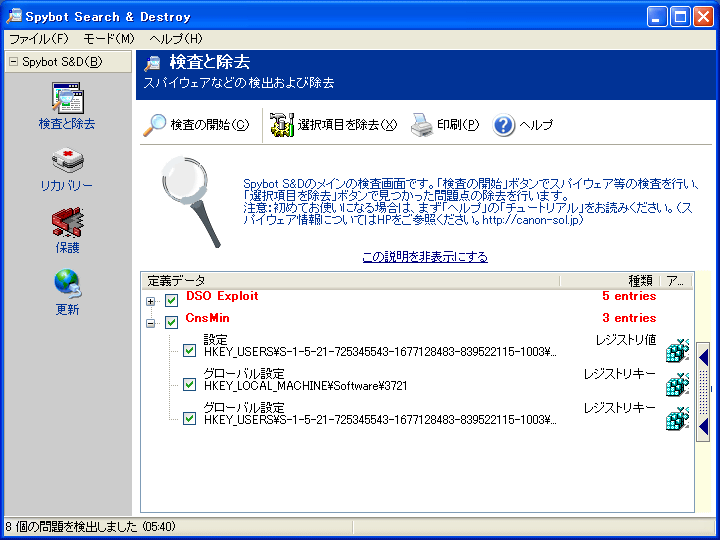Click the '3 entries' text
The height and width of the screenshot is (540, 720).
point(629,318)
